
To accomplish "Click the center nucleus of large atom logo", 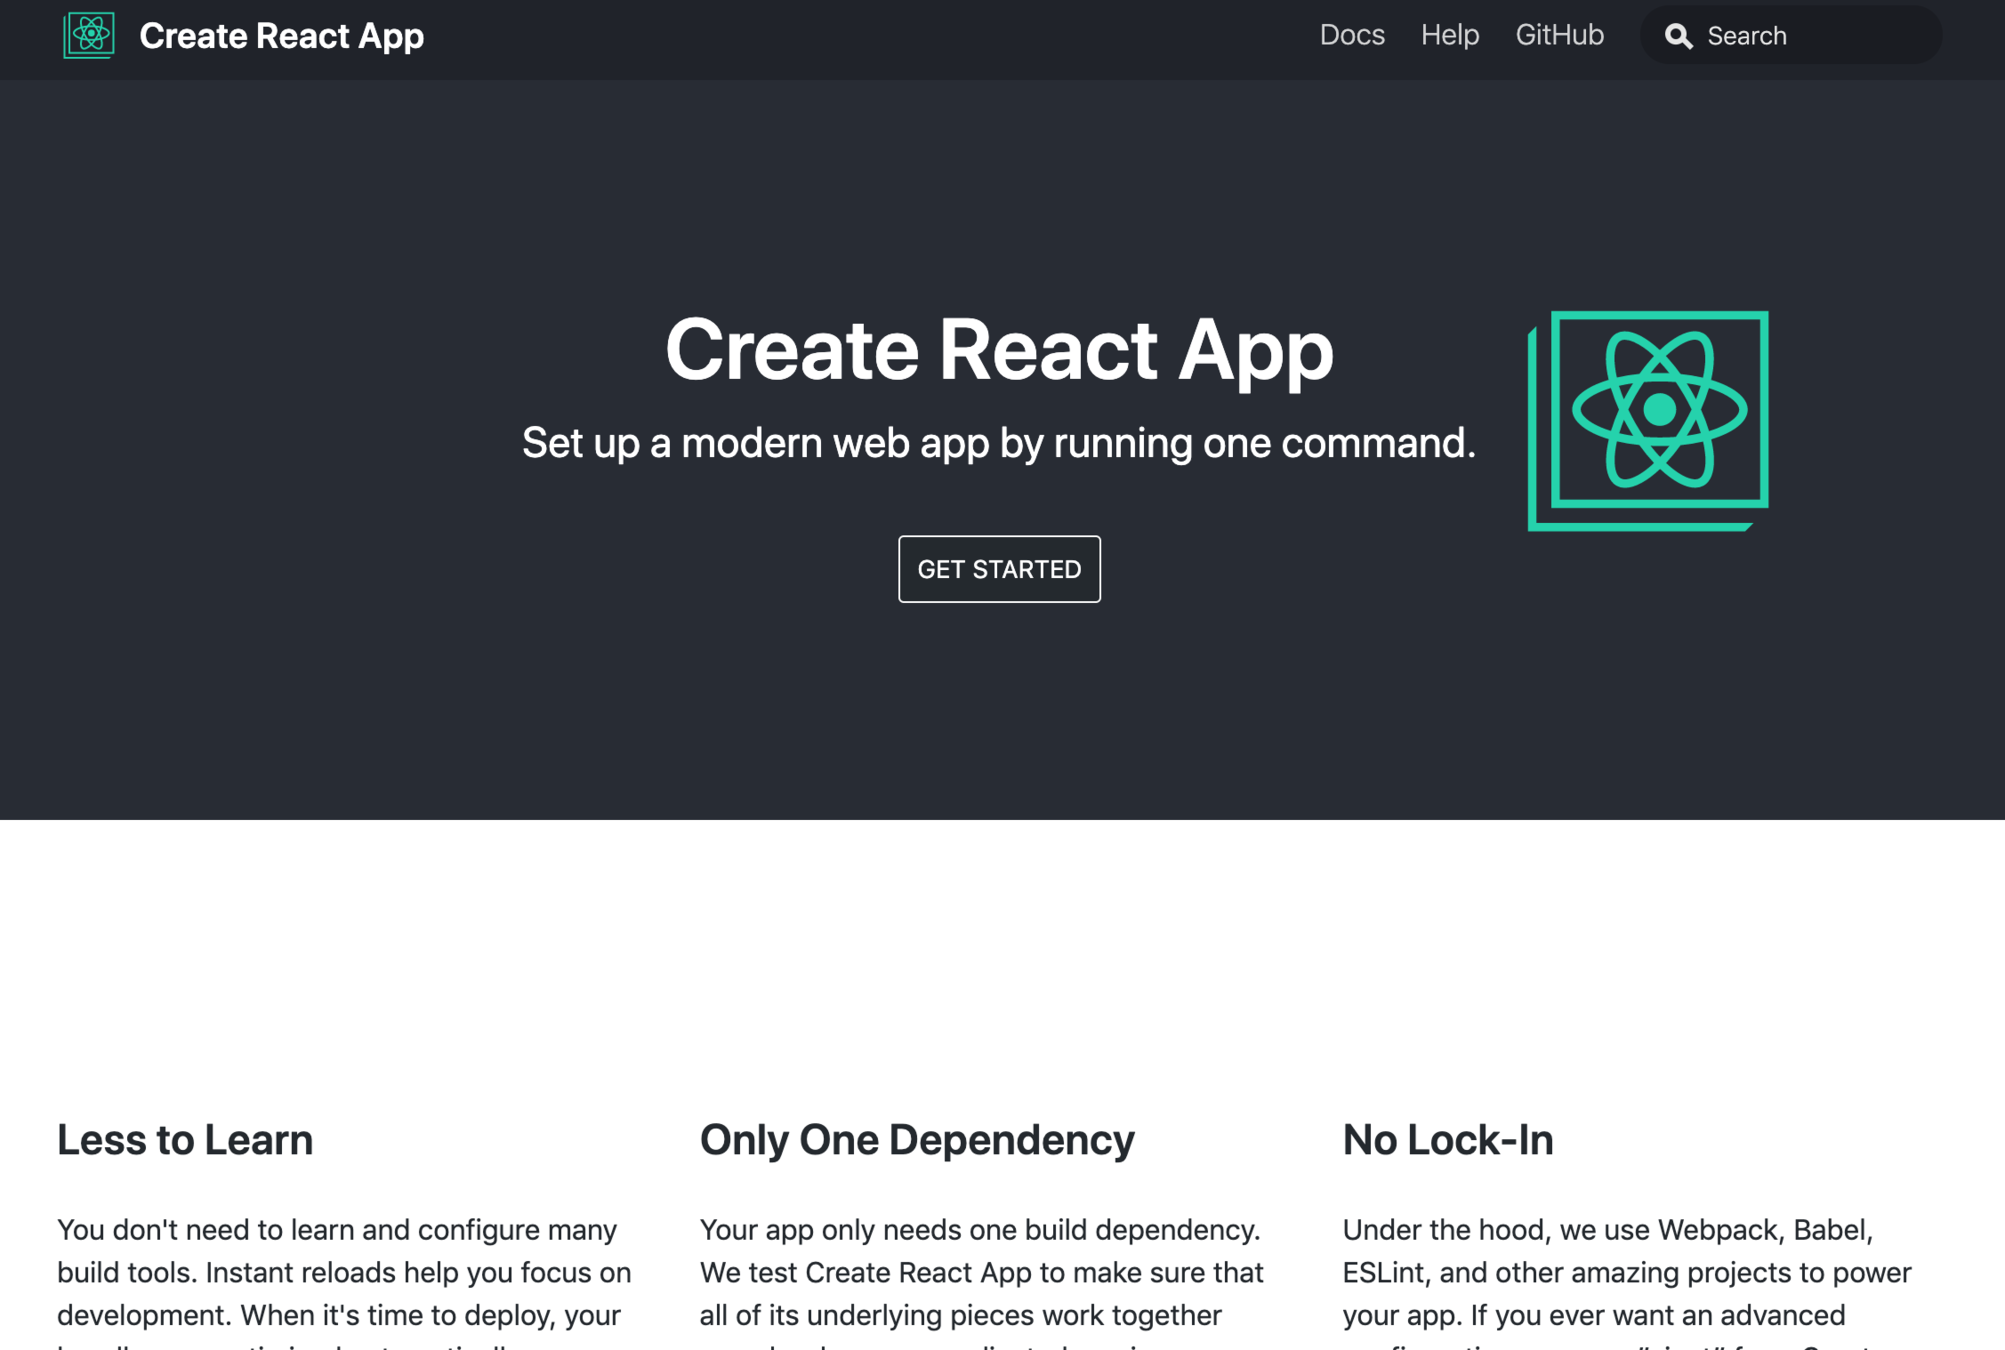I will coord(1659,409).
